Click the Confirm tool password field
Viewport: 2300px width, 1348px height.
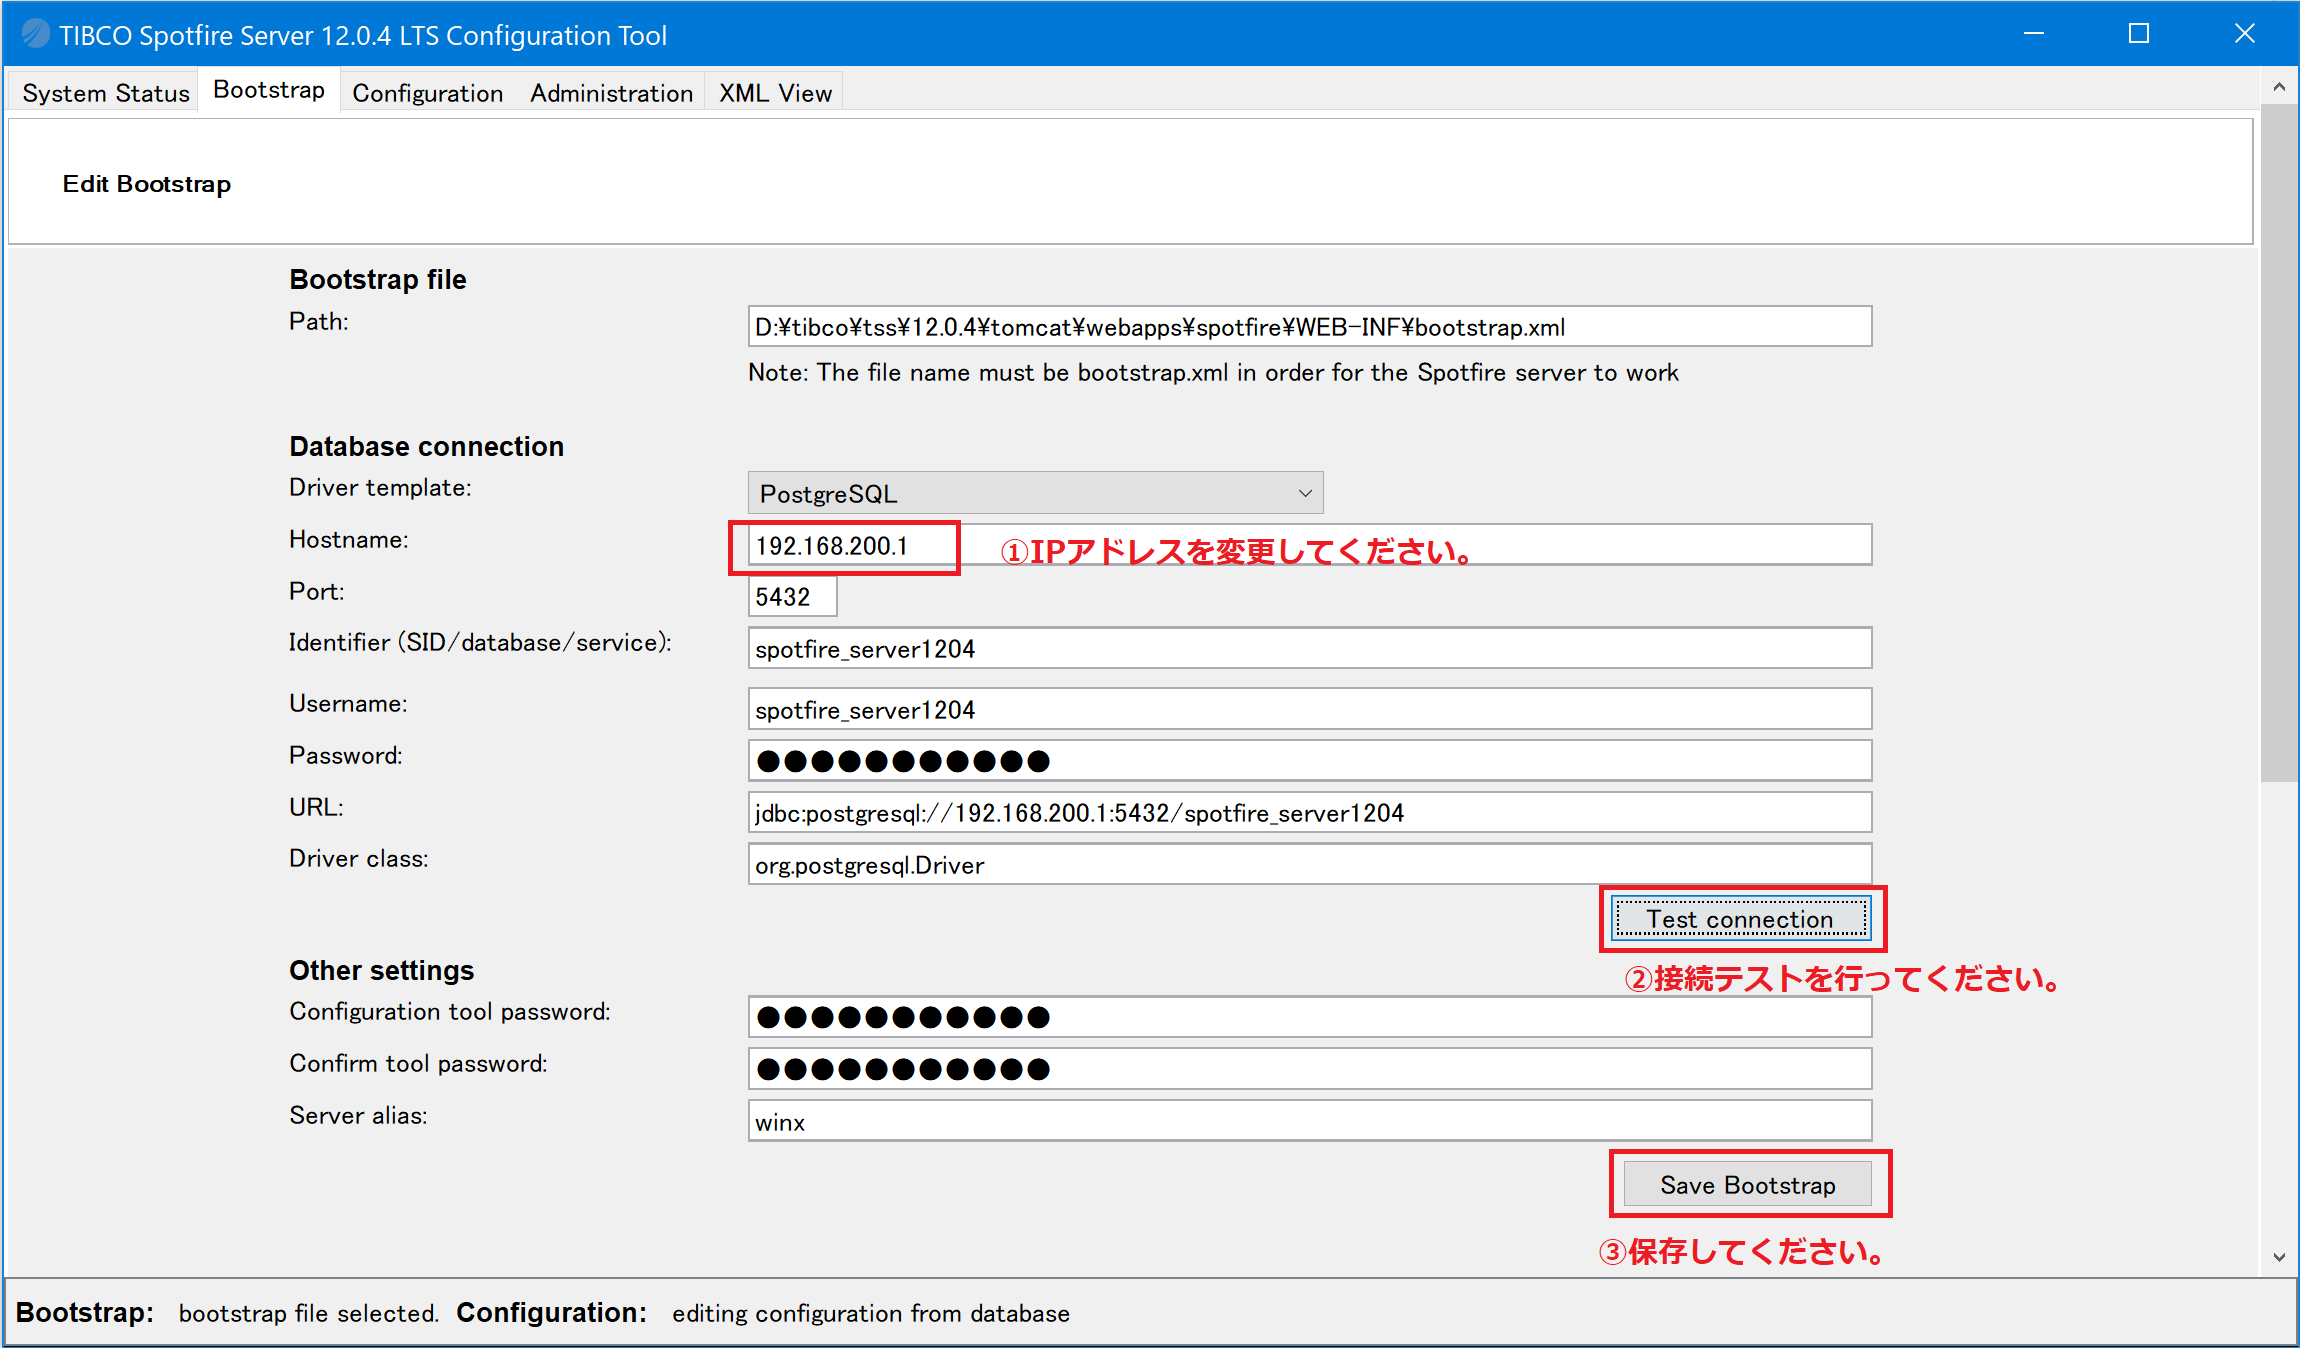click(x=1310, y=1069)
